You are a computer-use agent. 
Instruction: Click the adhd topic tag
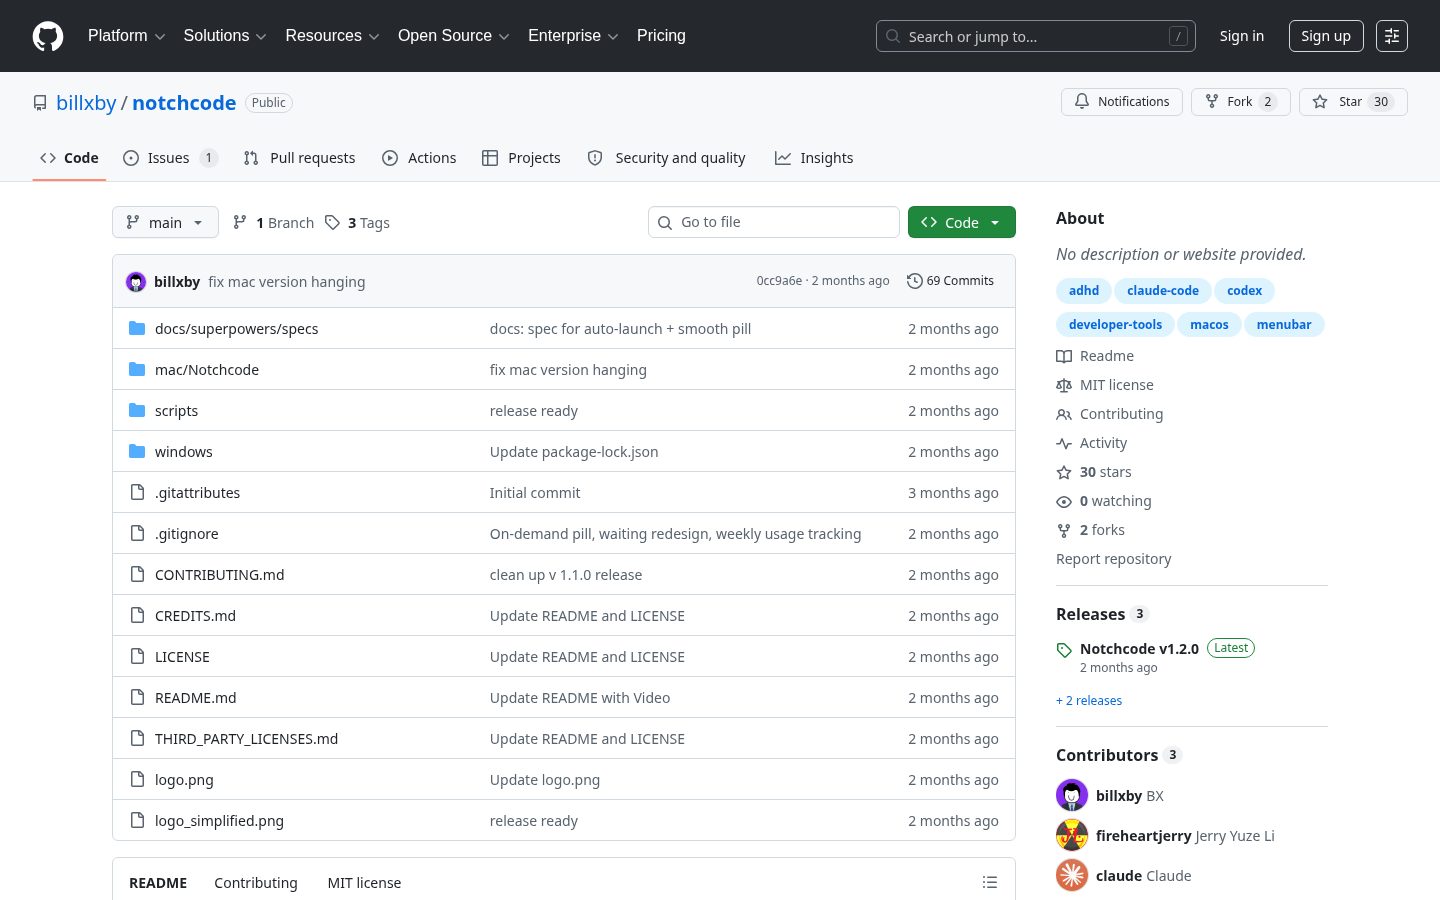(1084, 291)
